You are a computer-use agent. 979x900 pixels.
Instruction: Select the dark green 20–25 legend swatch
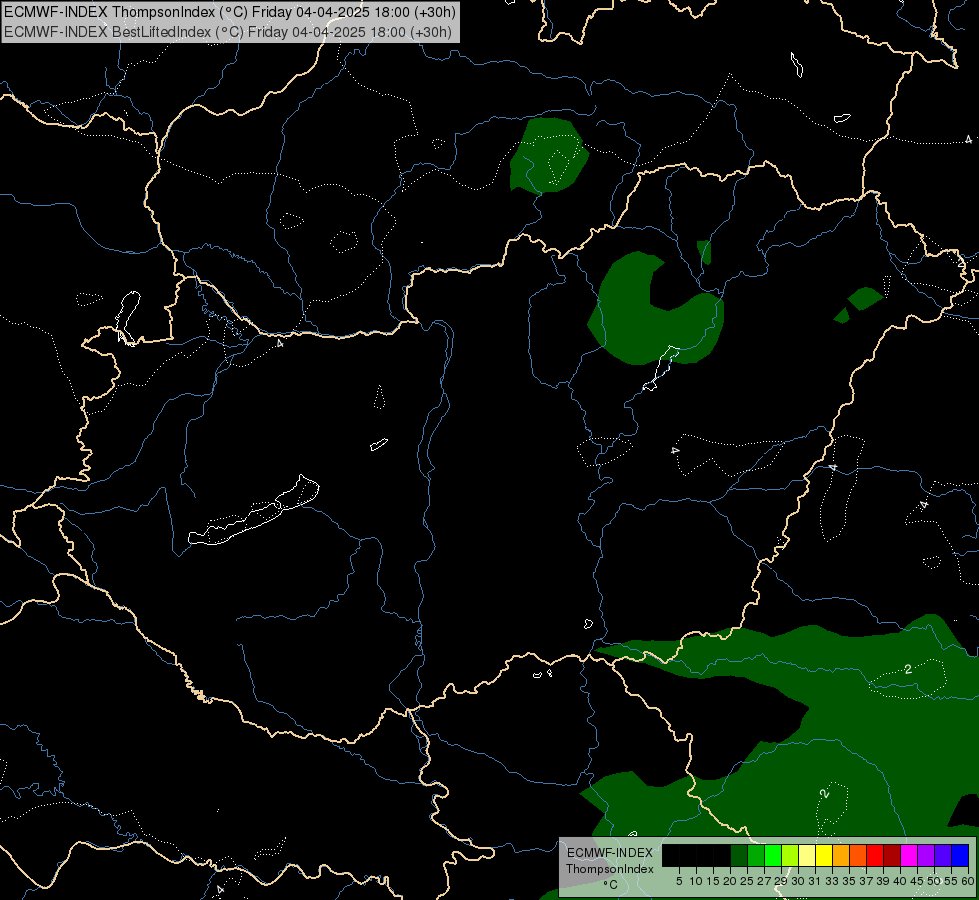pos(739,855)
